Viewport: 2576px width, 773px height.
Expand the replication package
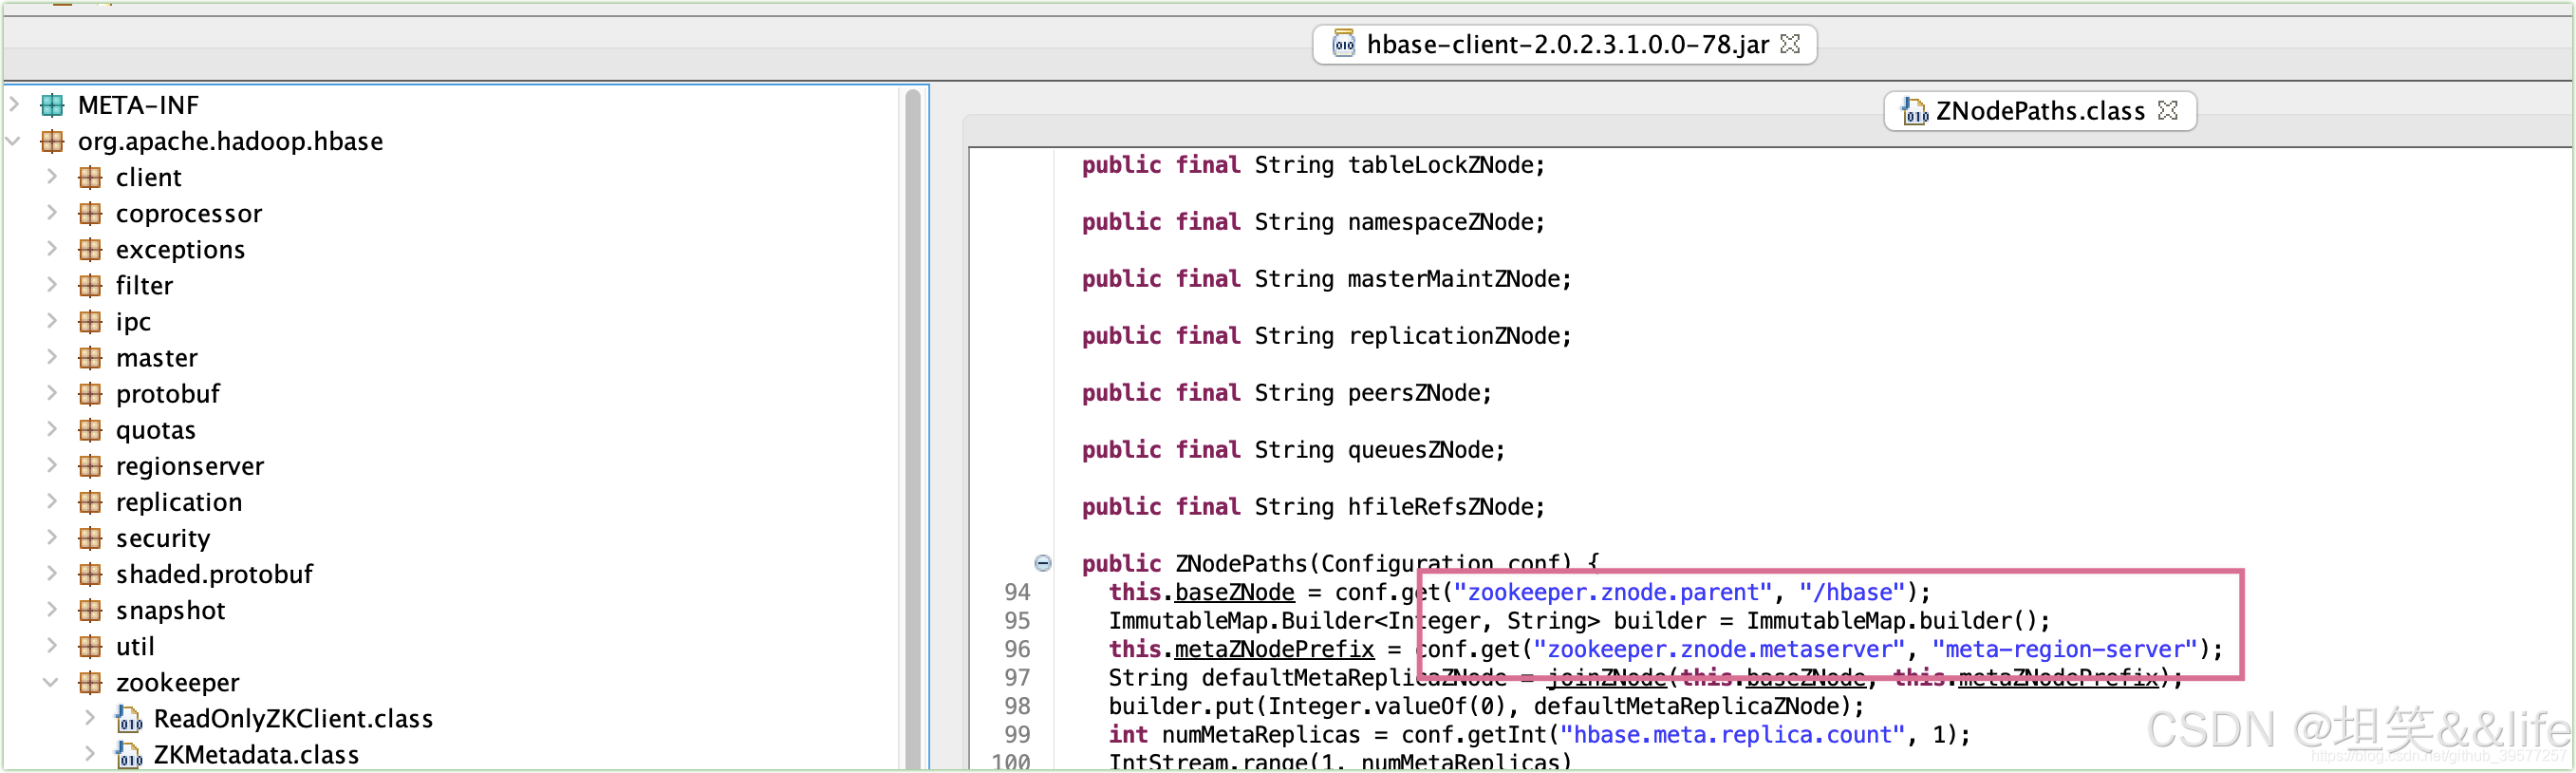tap(52, 500)
